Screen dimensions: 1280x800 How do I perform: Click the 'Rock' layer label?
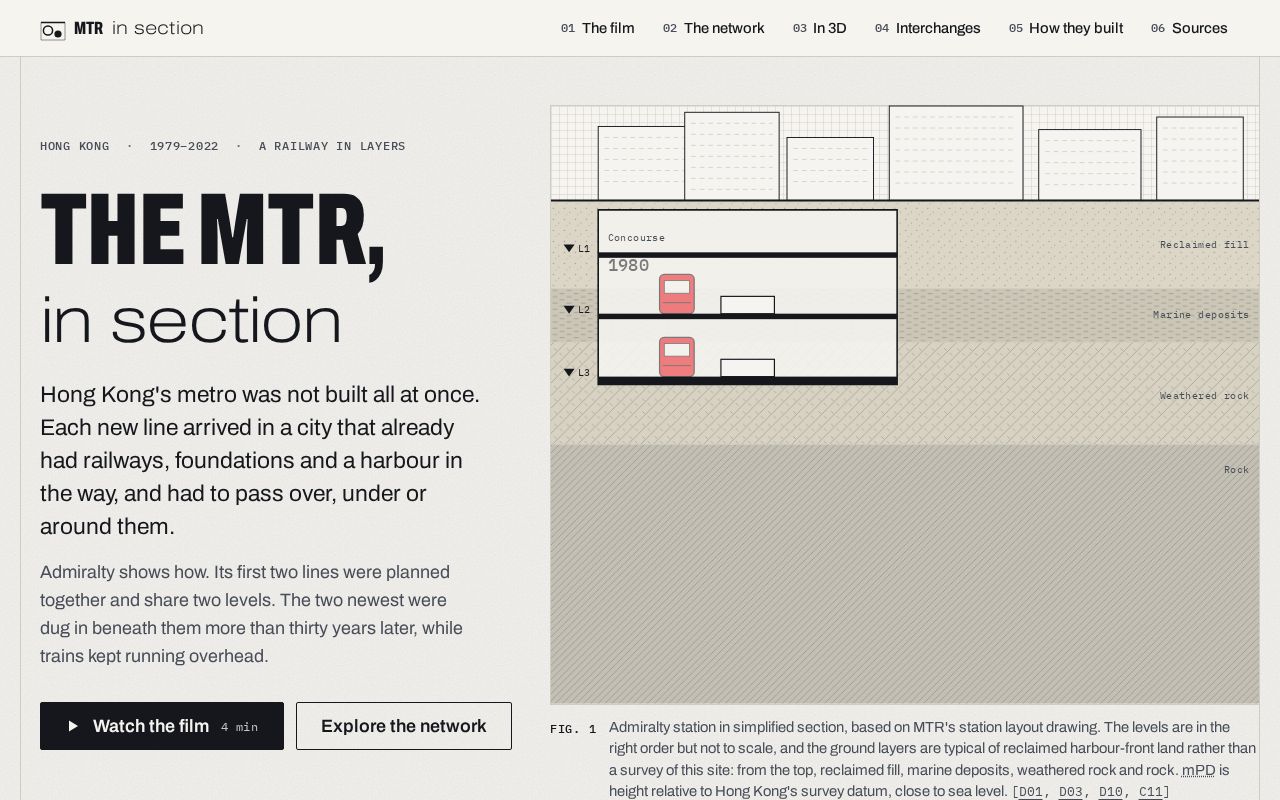coord(1236,470)
